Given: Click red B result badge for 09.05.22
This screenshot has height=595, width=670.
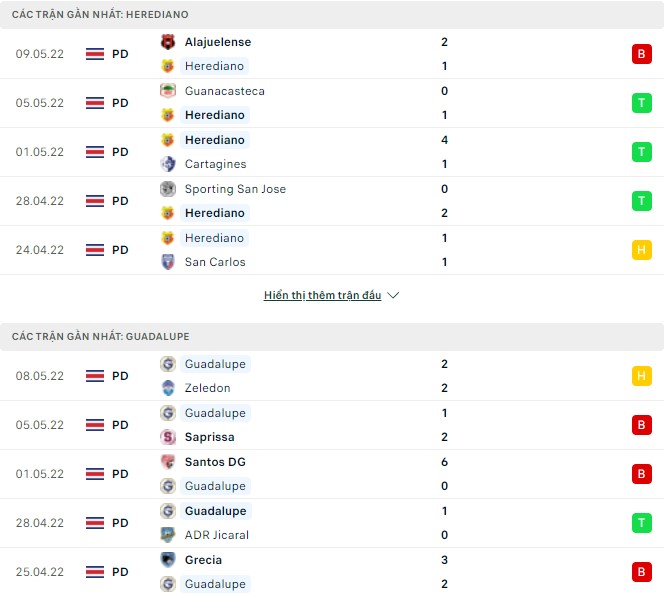Looking at the screenshot, I should coord(640,54).
